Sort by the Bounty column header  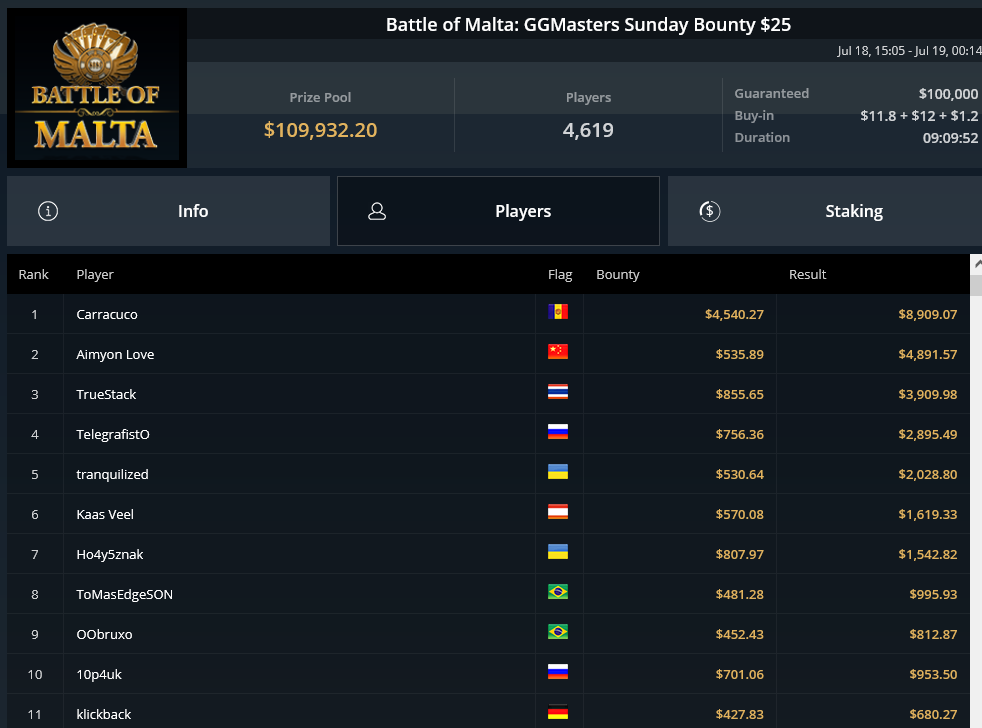pyautogui.click(x=618, y=274)
